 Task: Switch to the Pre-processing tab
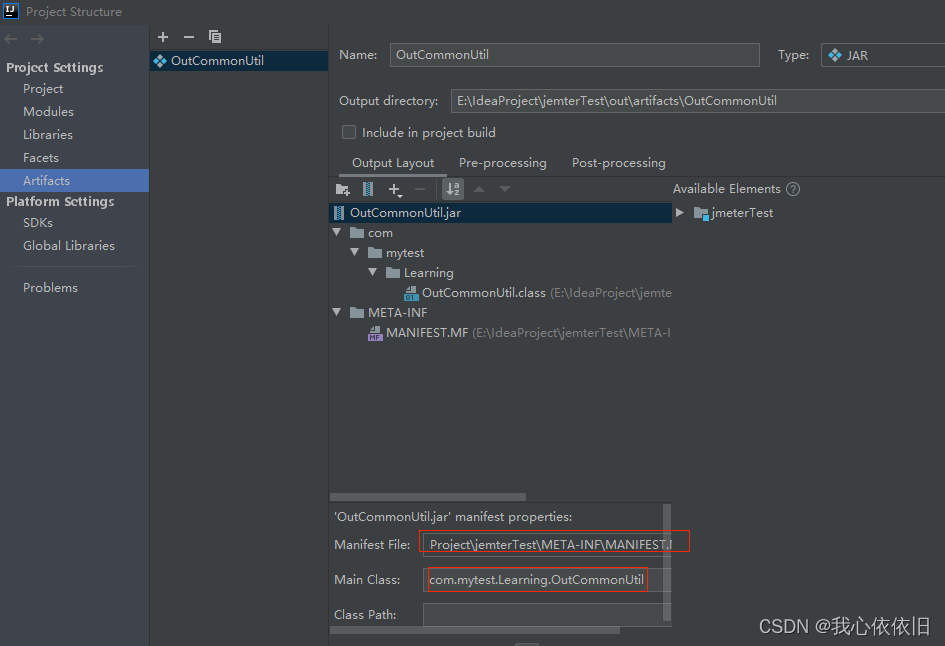click(502, 162)
